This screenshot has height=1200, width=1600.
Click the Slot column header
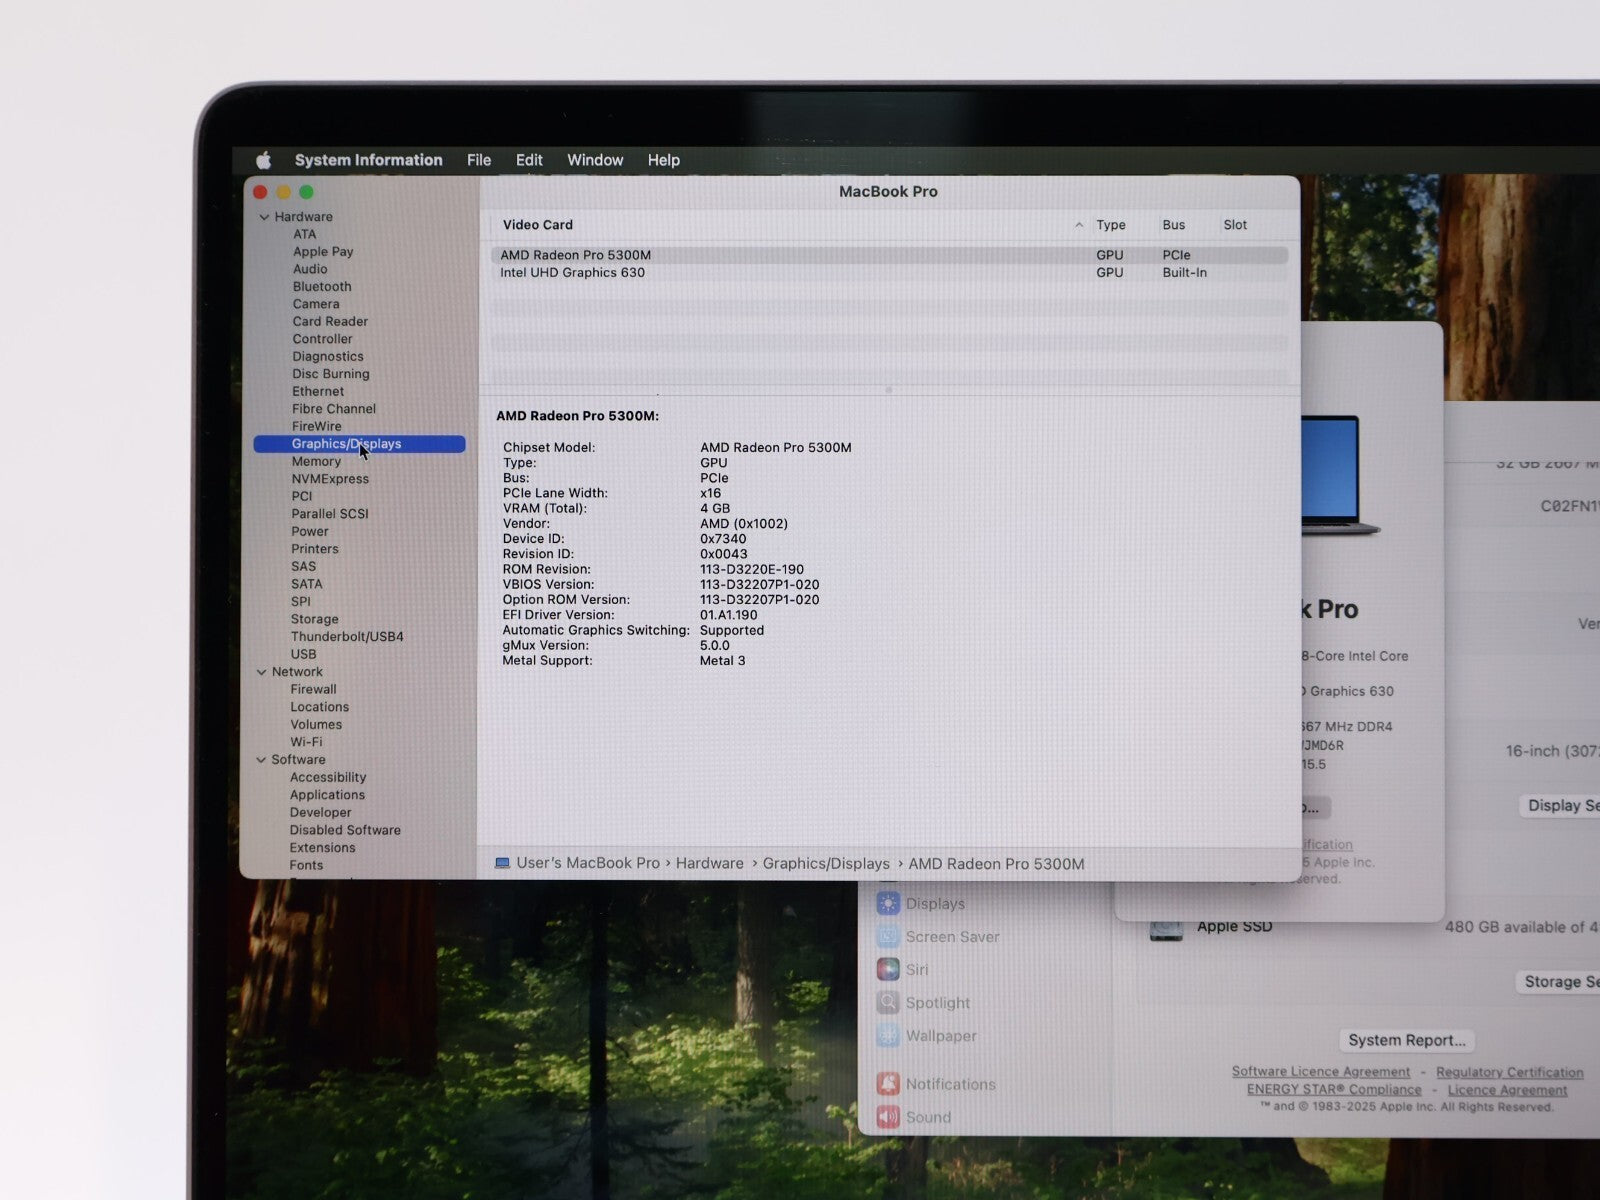(1235, 225)
